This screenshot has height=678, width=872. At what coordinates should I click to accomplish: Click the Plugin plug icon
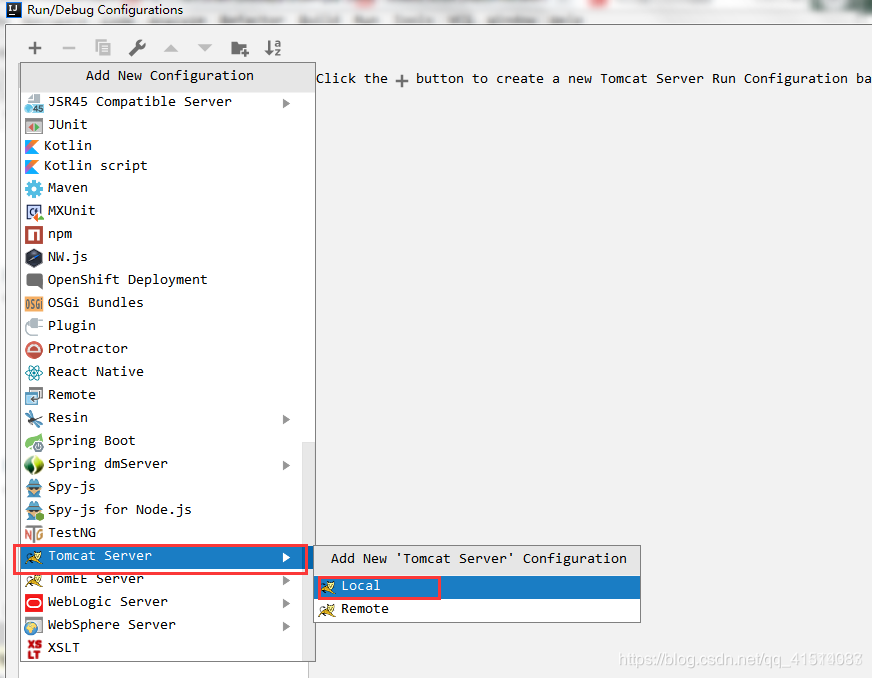(34, 326)
